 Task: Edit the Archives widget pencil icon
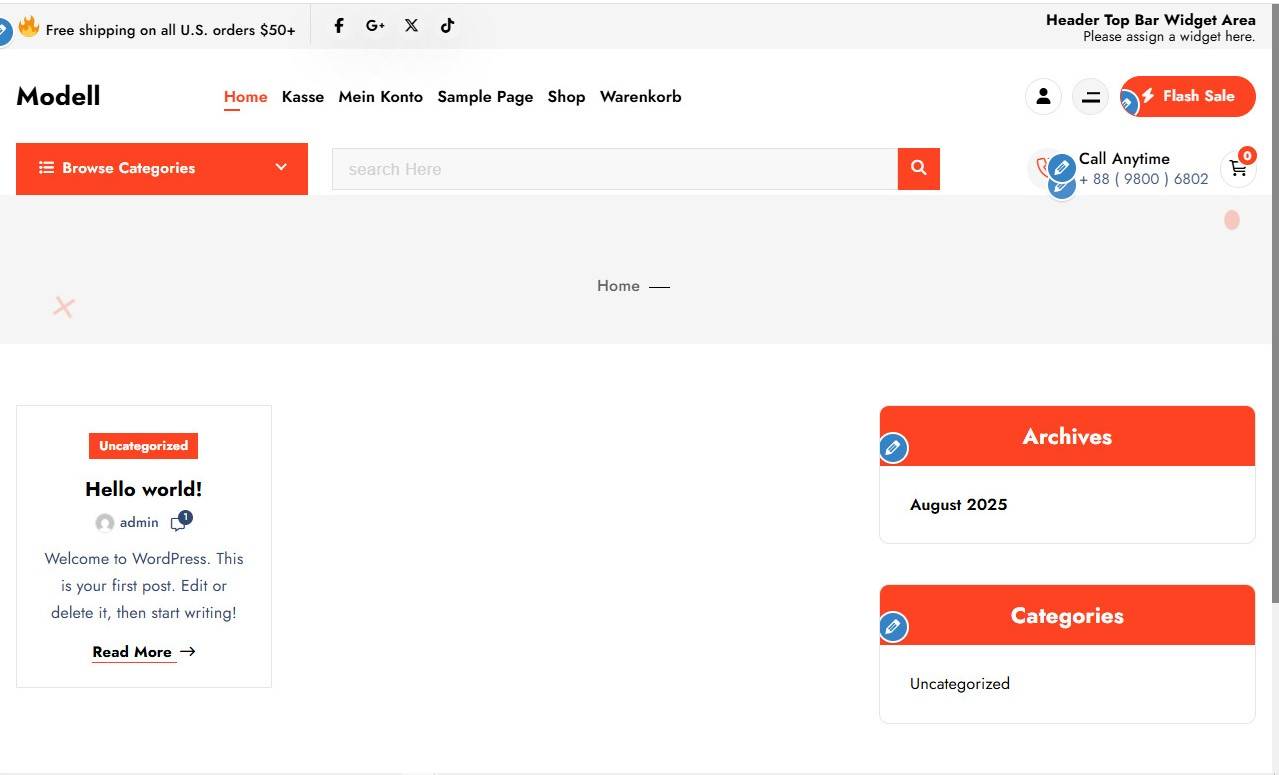[893, 448]
